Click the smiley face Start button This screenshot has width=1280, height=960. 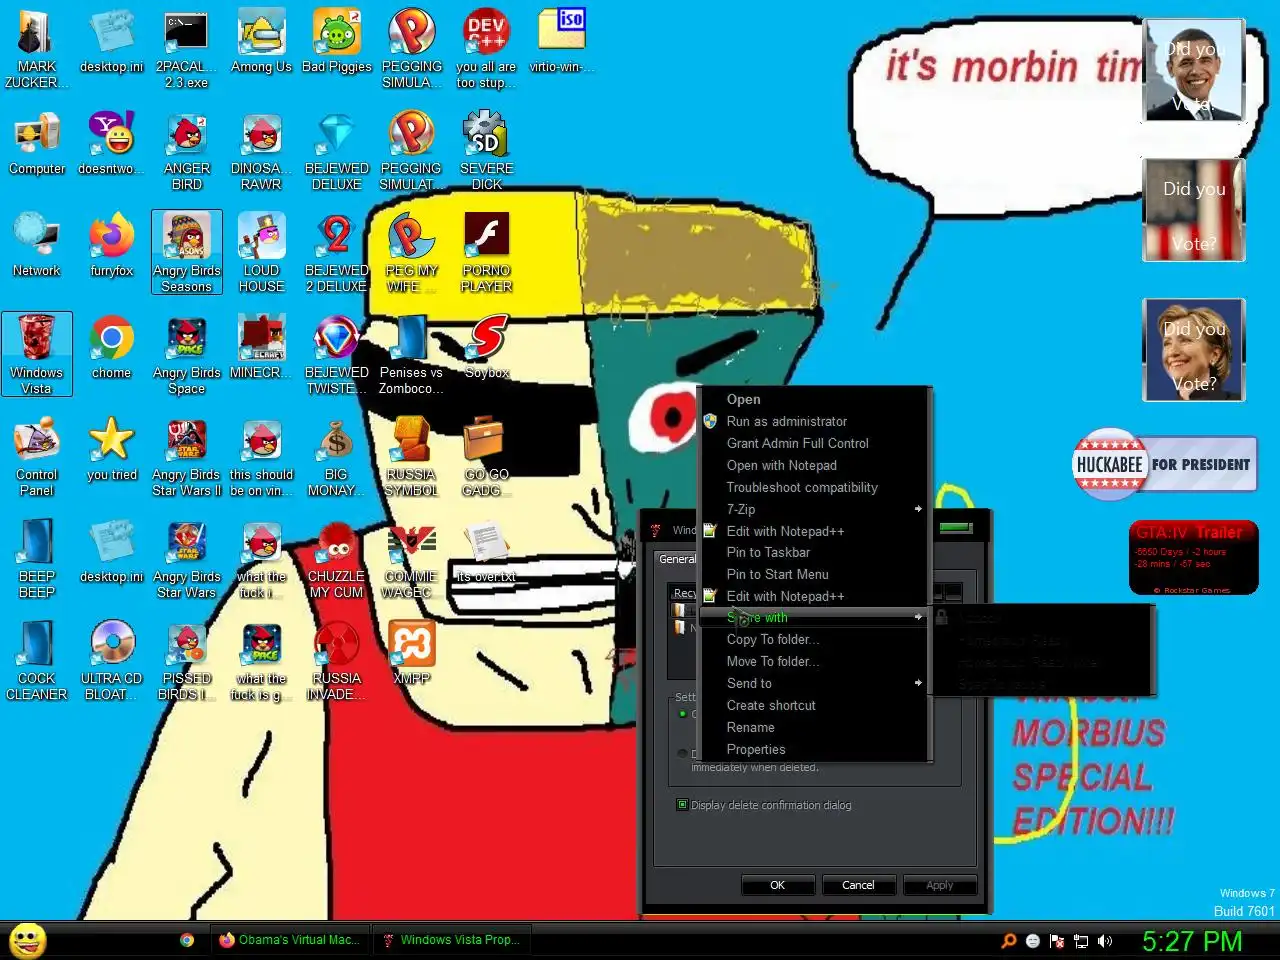(x=28, y=940)
